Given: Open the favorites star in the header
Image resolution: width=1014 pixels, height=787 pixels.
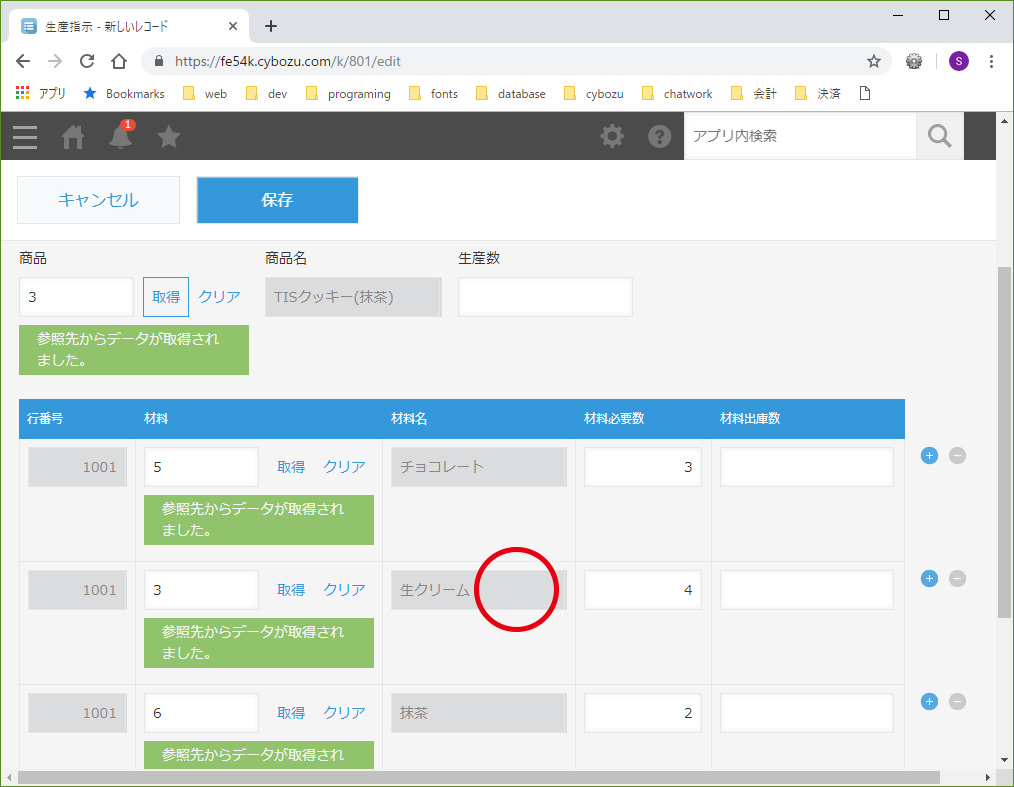Looking at the screenshot, I should 169,136.
